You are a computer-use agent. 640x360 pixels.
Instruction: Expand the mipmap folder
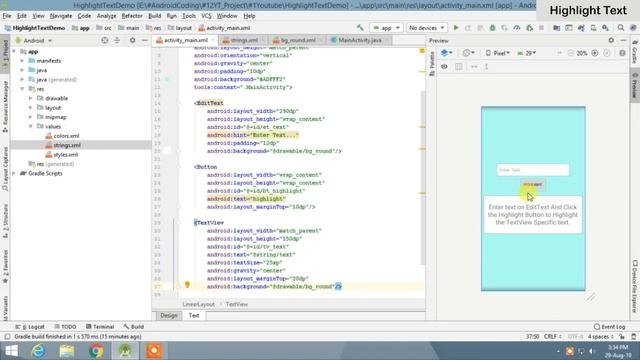[x=31, y=117]
